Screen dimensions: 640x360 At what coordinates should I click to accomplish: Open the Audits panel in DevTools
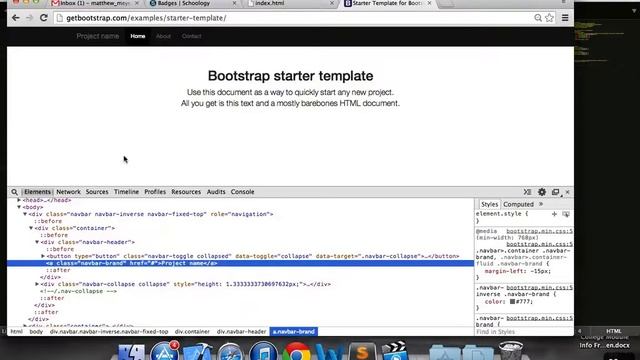216,192
